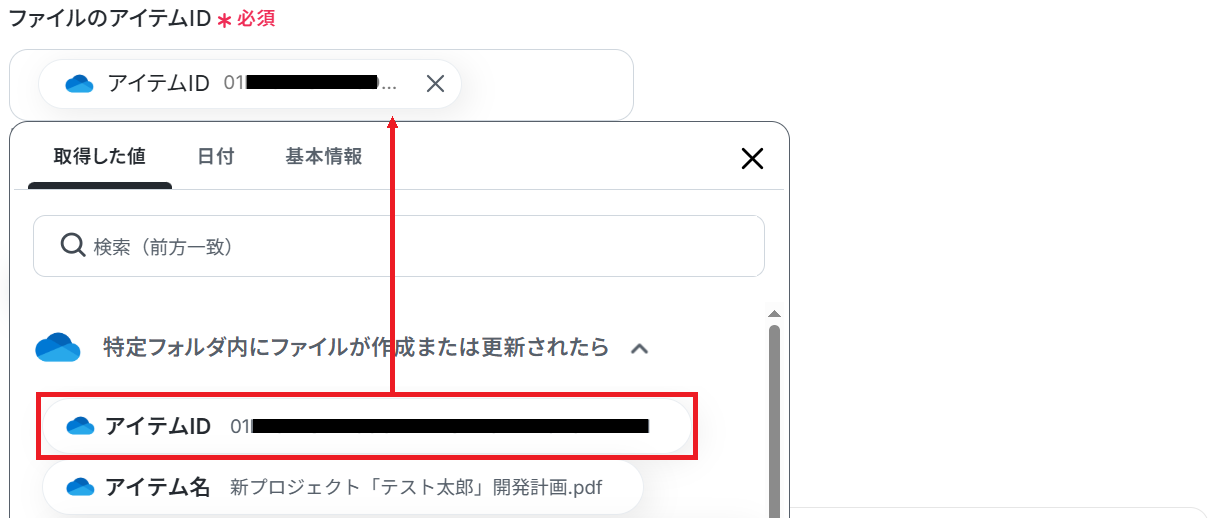1221x518 pixels.
Task: Click empty space in the ファイルのアイテムID field
Action: coord(545,85)
